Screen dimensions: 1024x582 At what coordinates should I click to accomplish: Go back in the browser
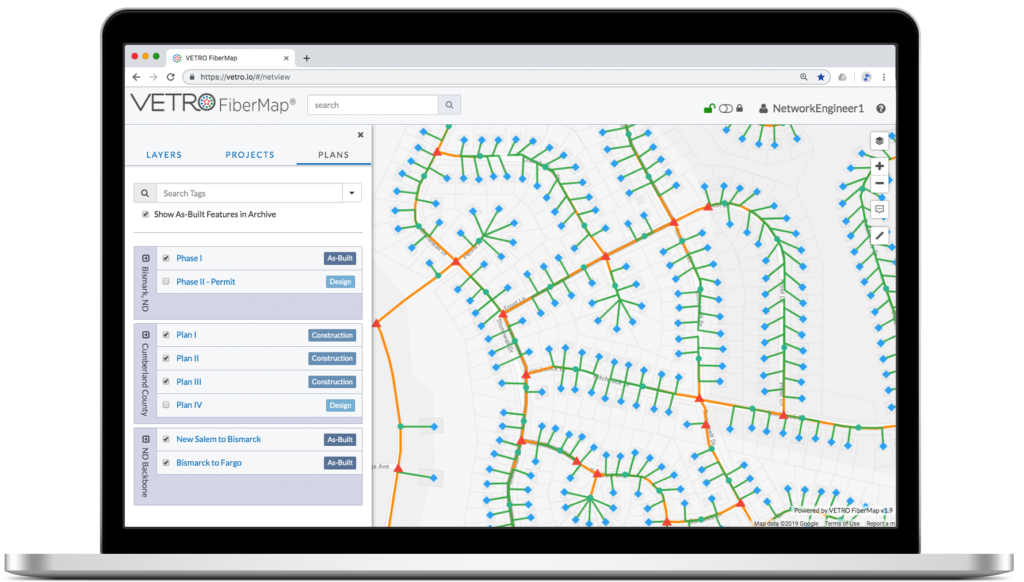click(x=136, y=77)
